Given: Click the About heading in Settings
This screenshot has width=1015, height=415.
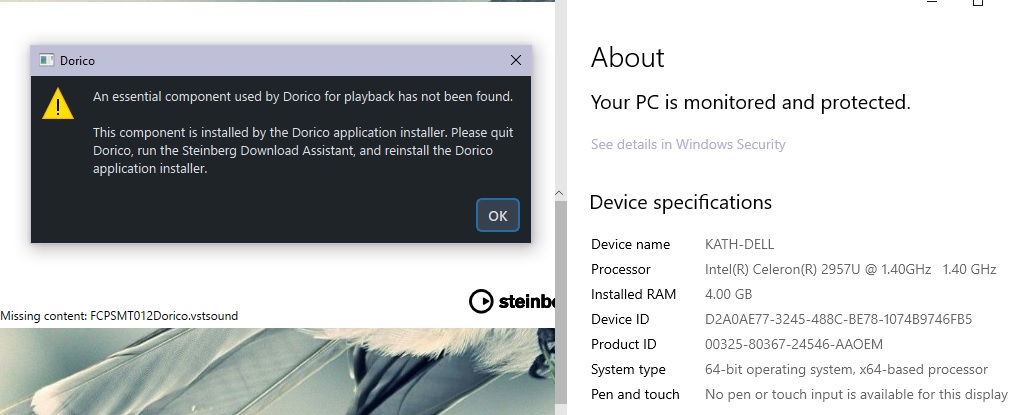Looking at the screenshot, I should (627, 58).
